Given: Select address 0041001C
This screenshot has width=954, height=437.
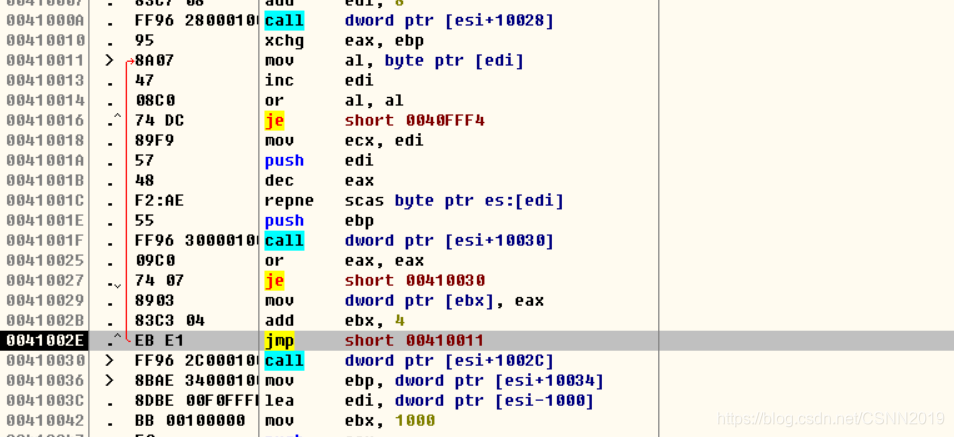Looking at the screenshot, I should pos(45,201).
